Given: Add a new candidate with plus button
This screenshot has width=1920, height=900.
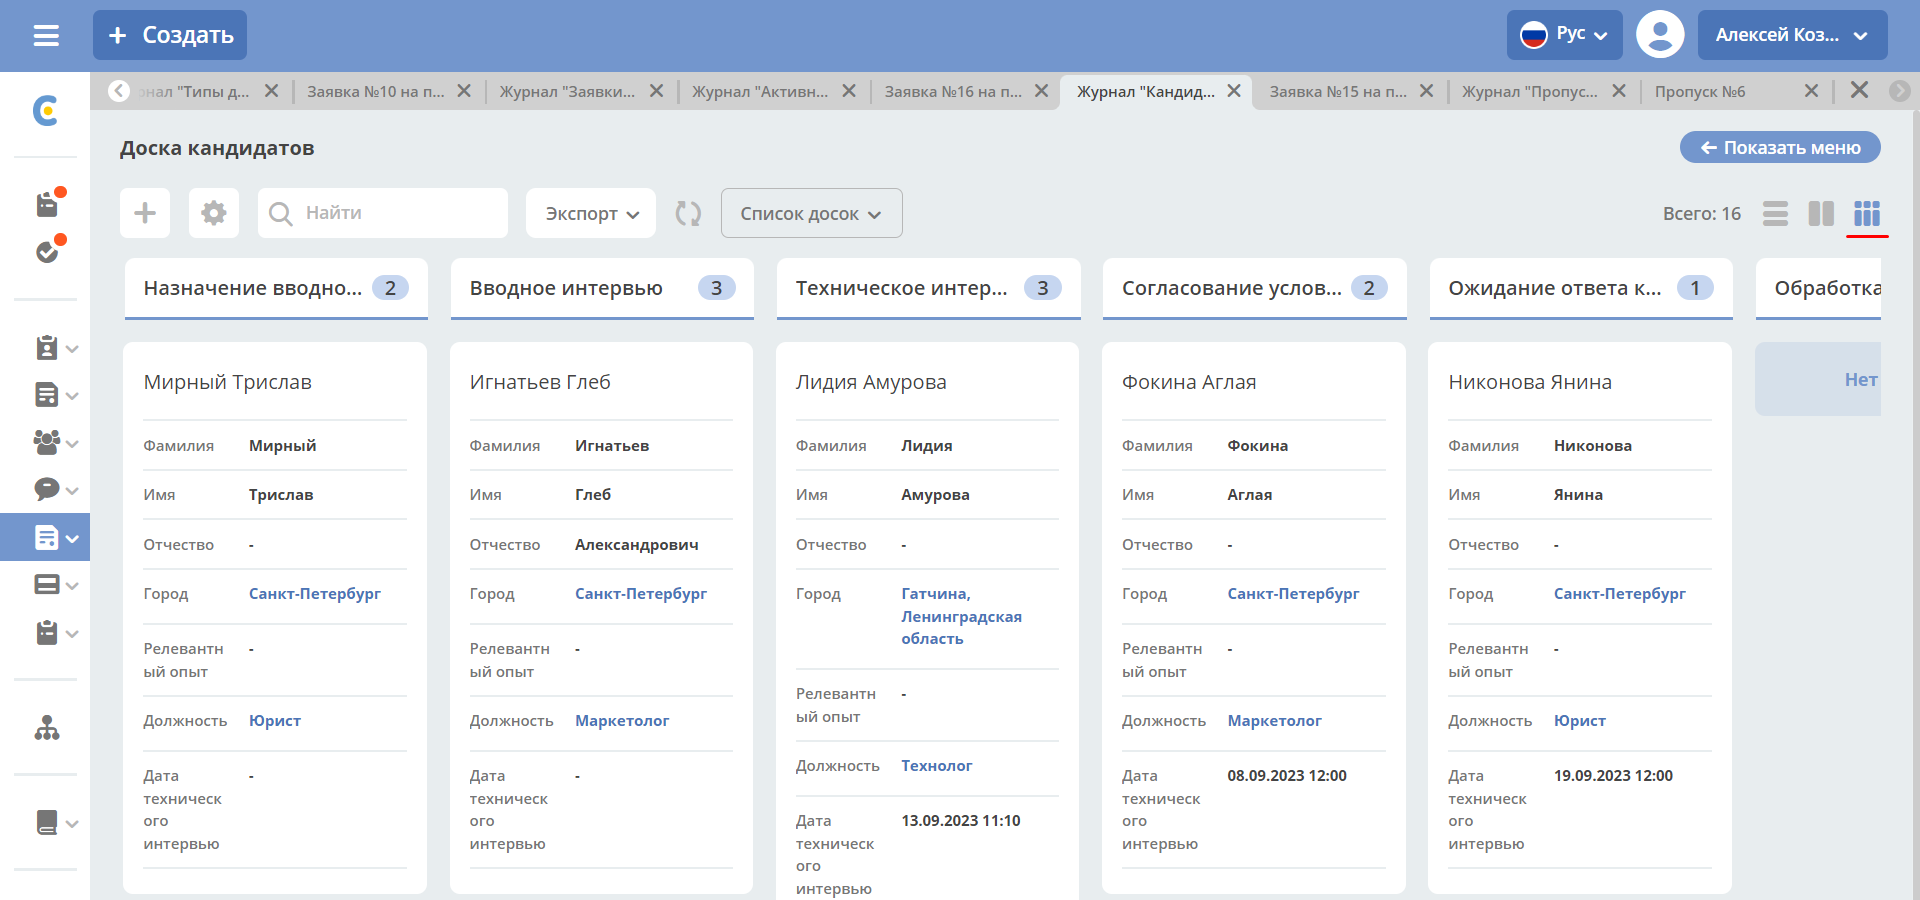Looking at the screenshot, I should pos(145,213).
